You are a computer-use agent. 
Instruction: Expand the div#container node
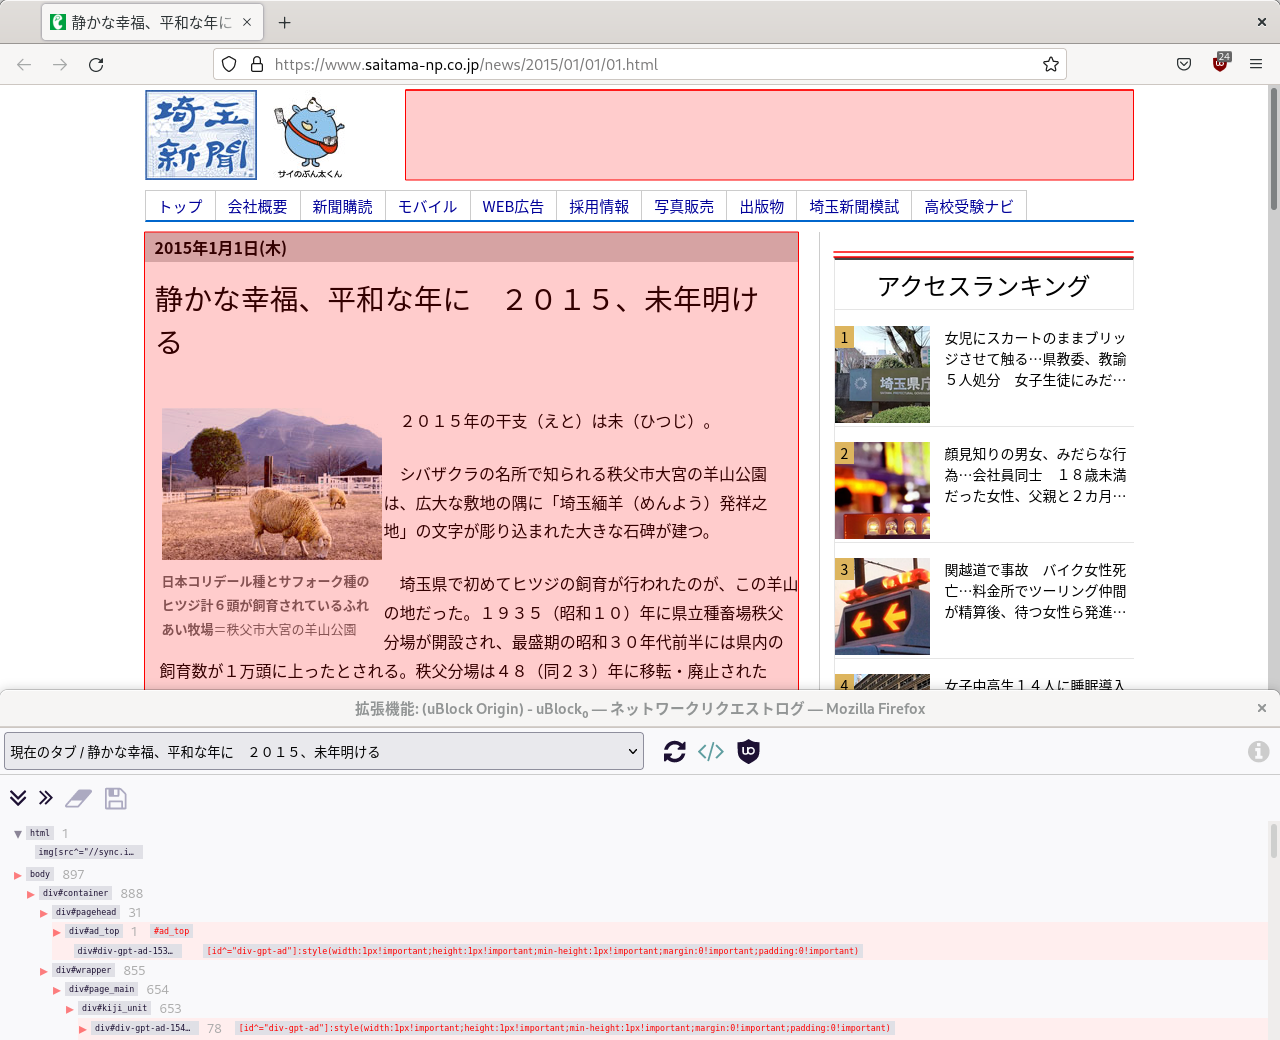tap(31, 894)
